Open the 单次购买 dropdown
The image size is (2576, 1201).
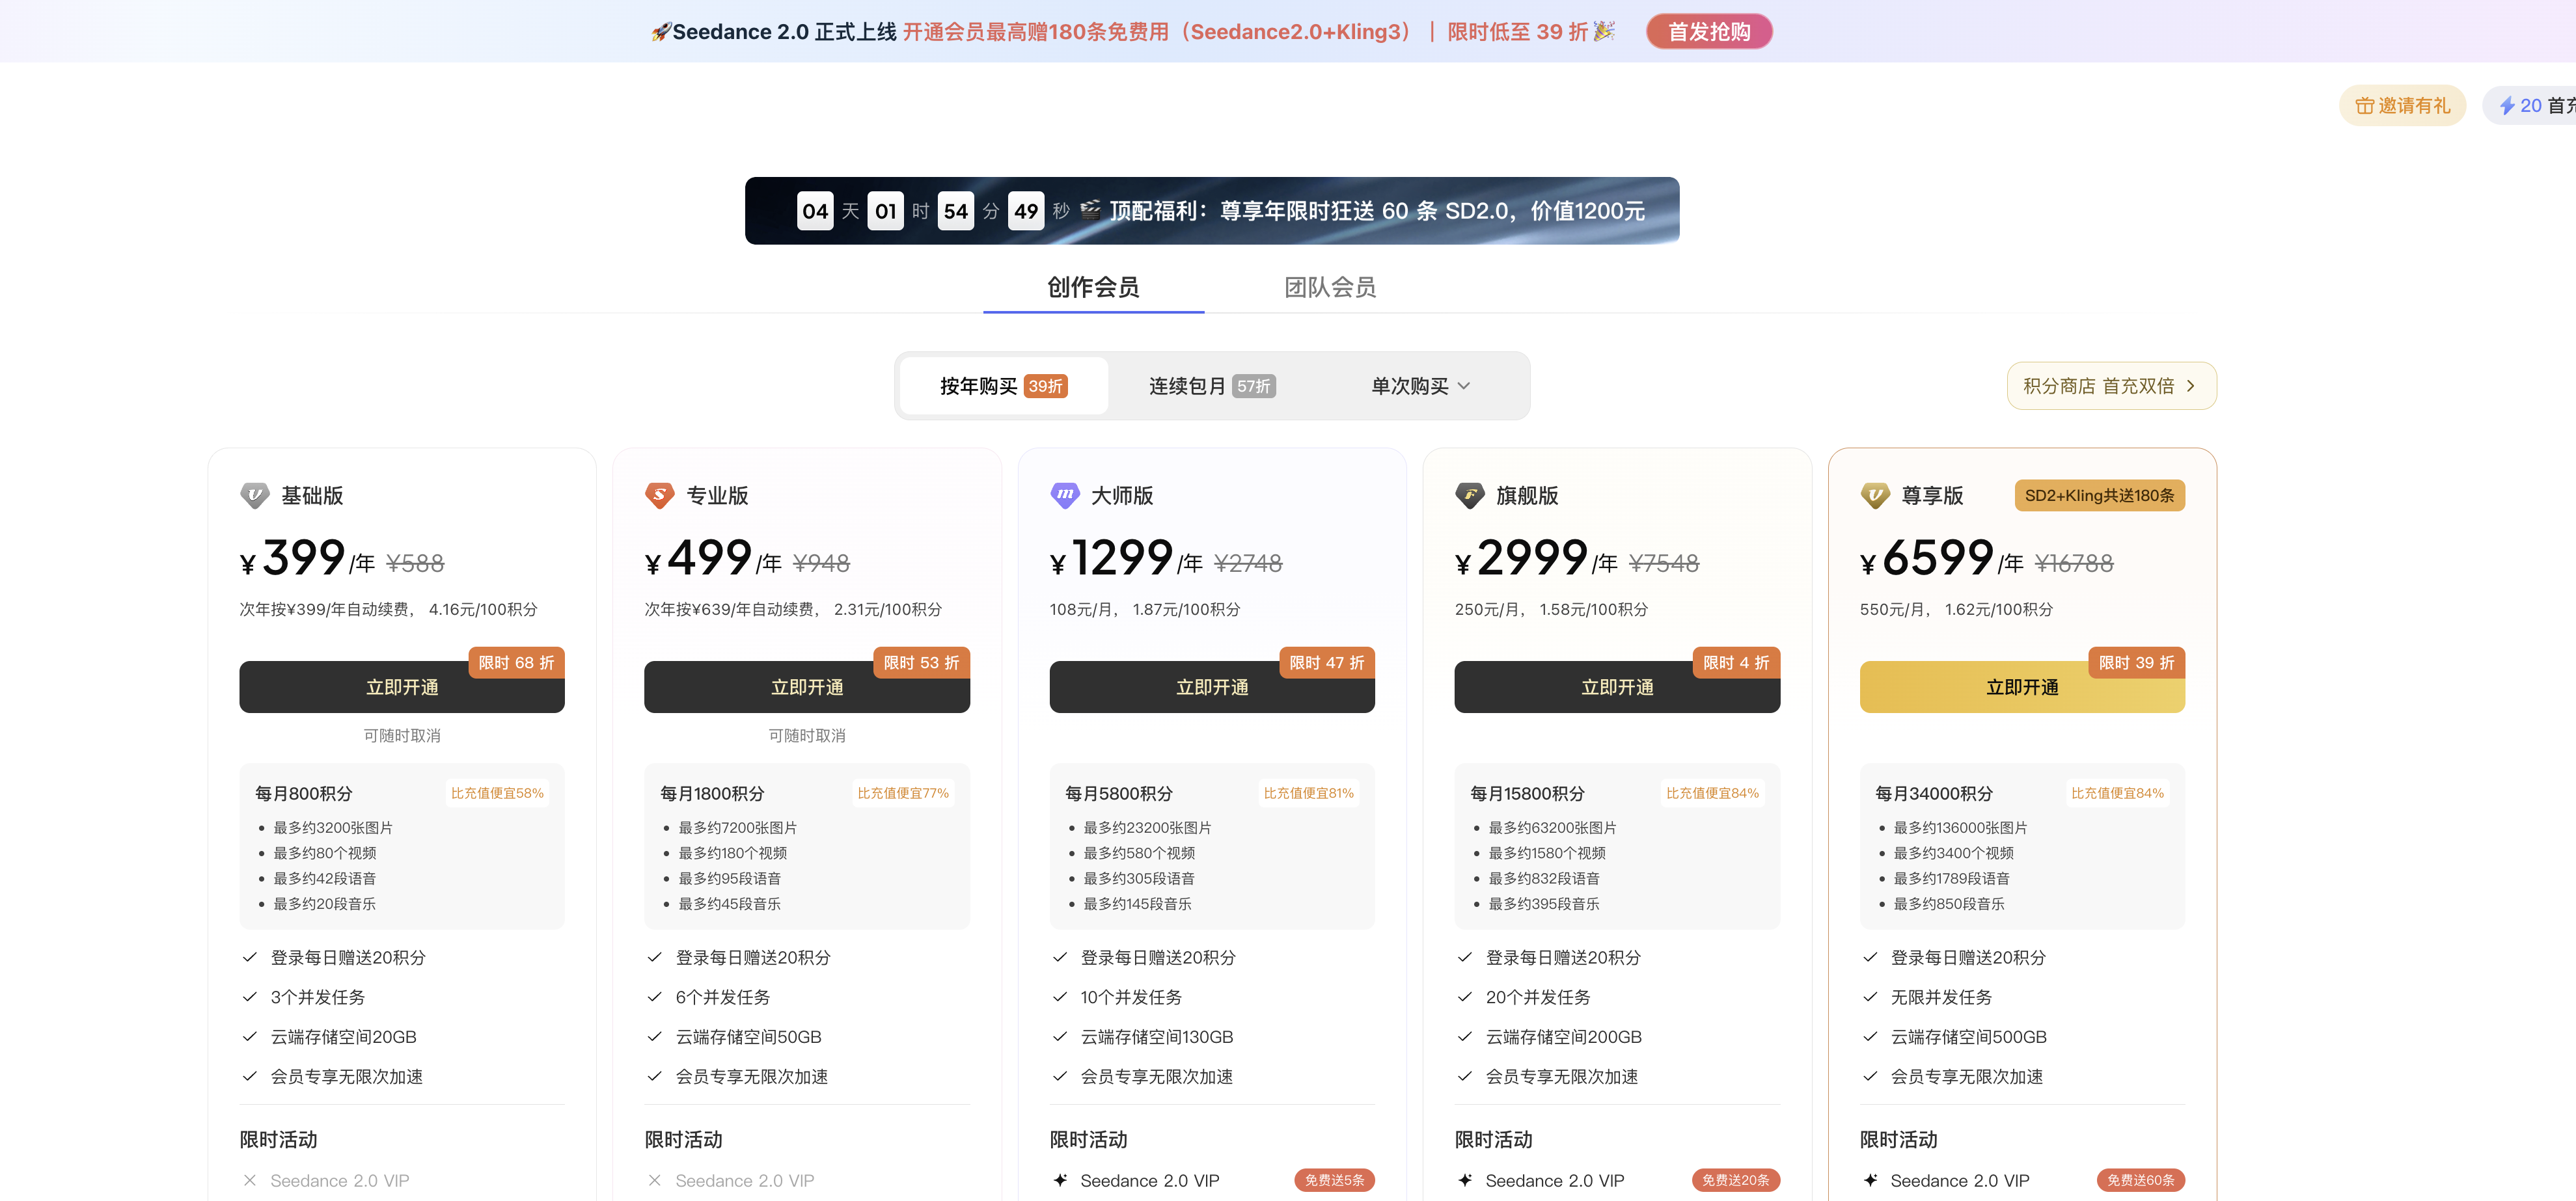(1420, 386)
